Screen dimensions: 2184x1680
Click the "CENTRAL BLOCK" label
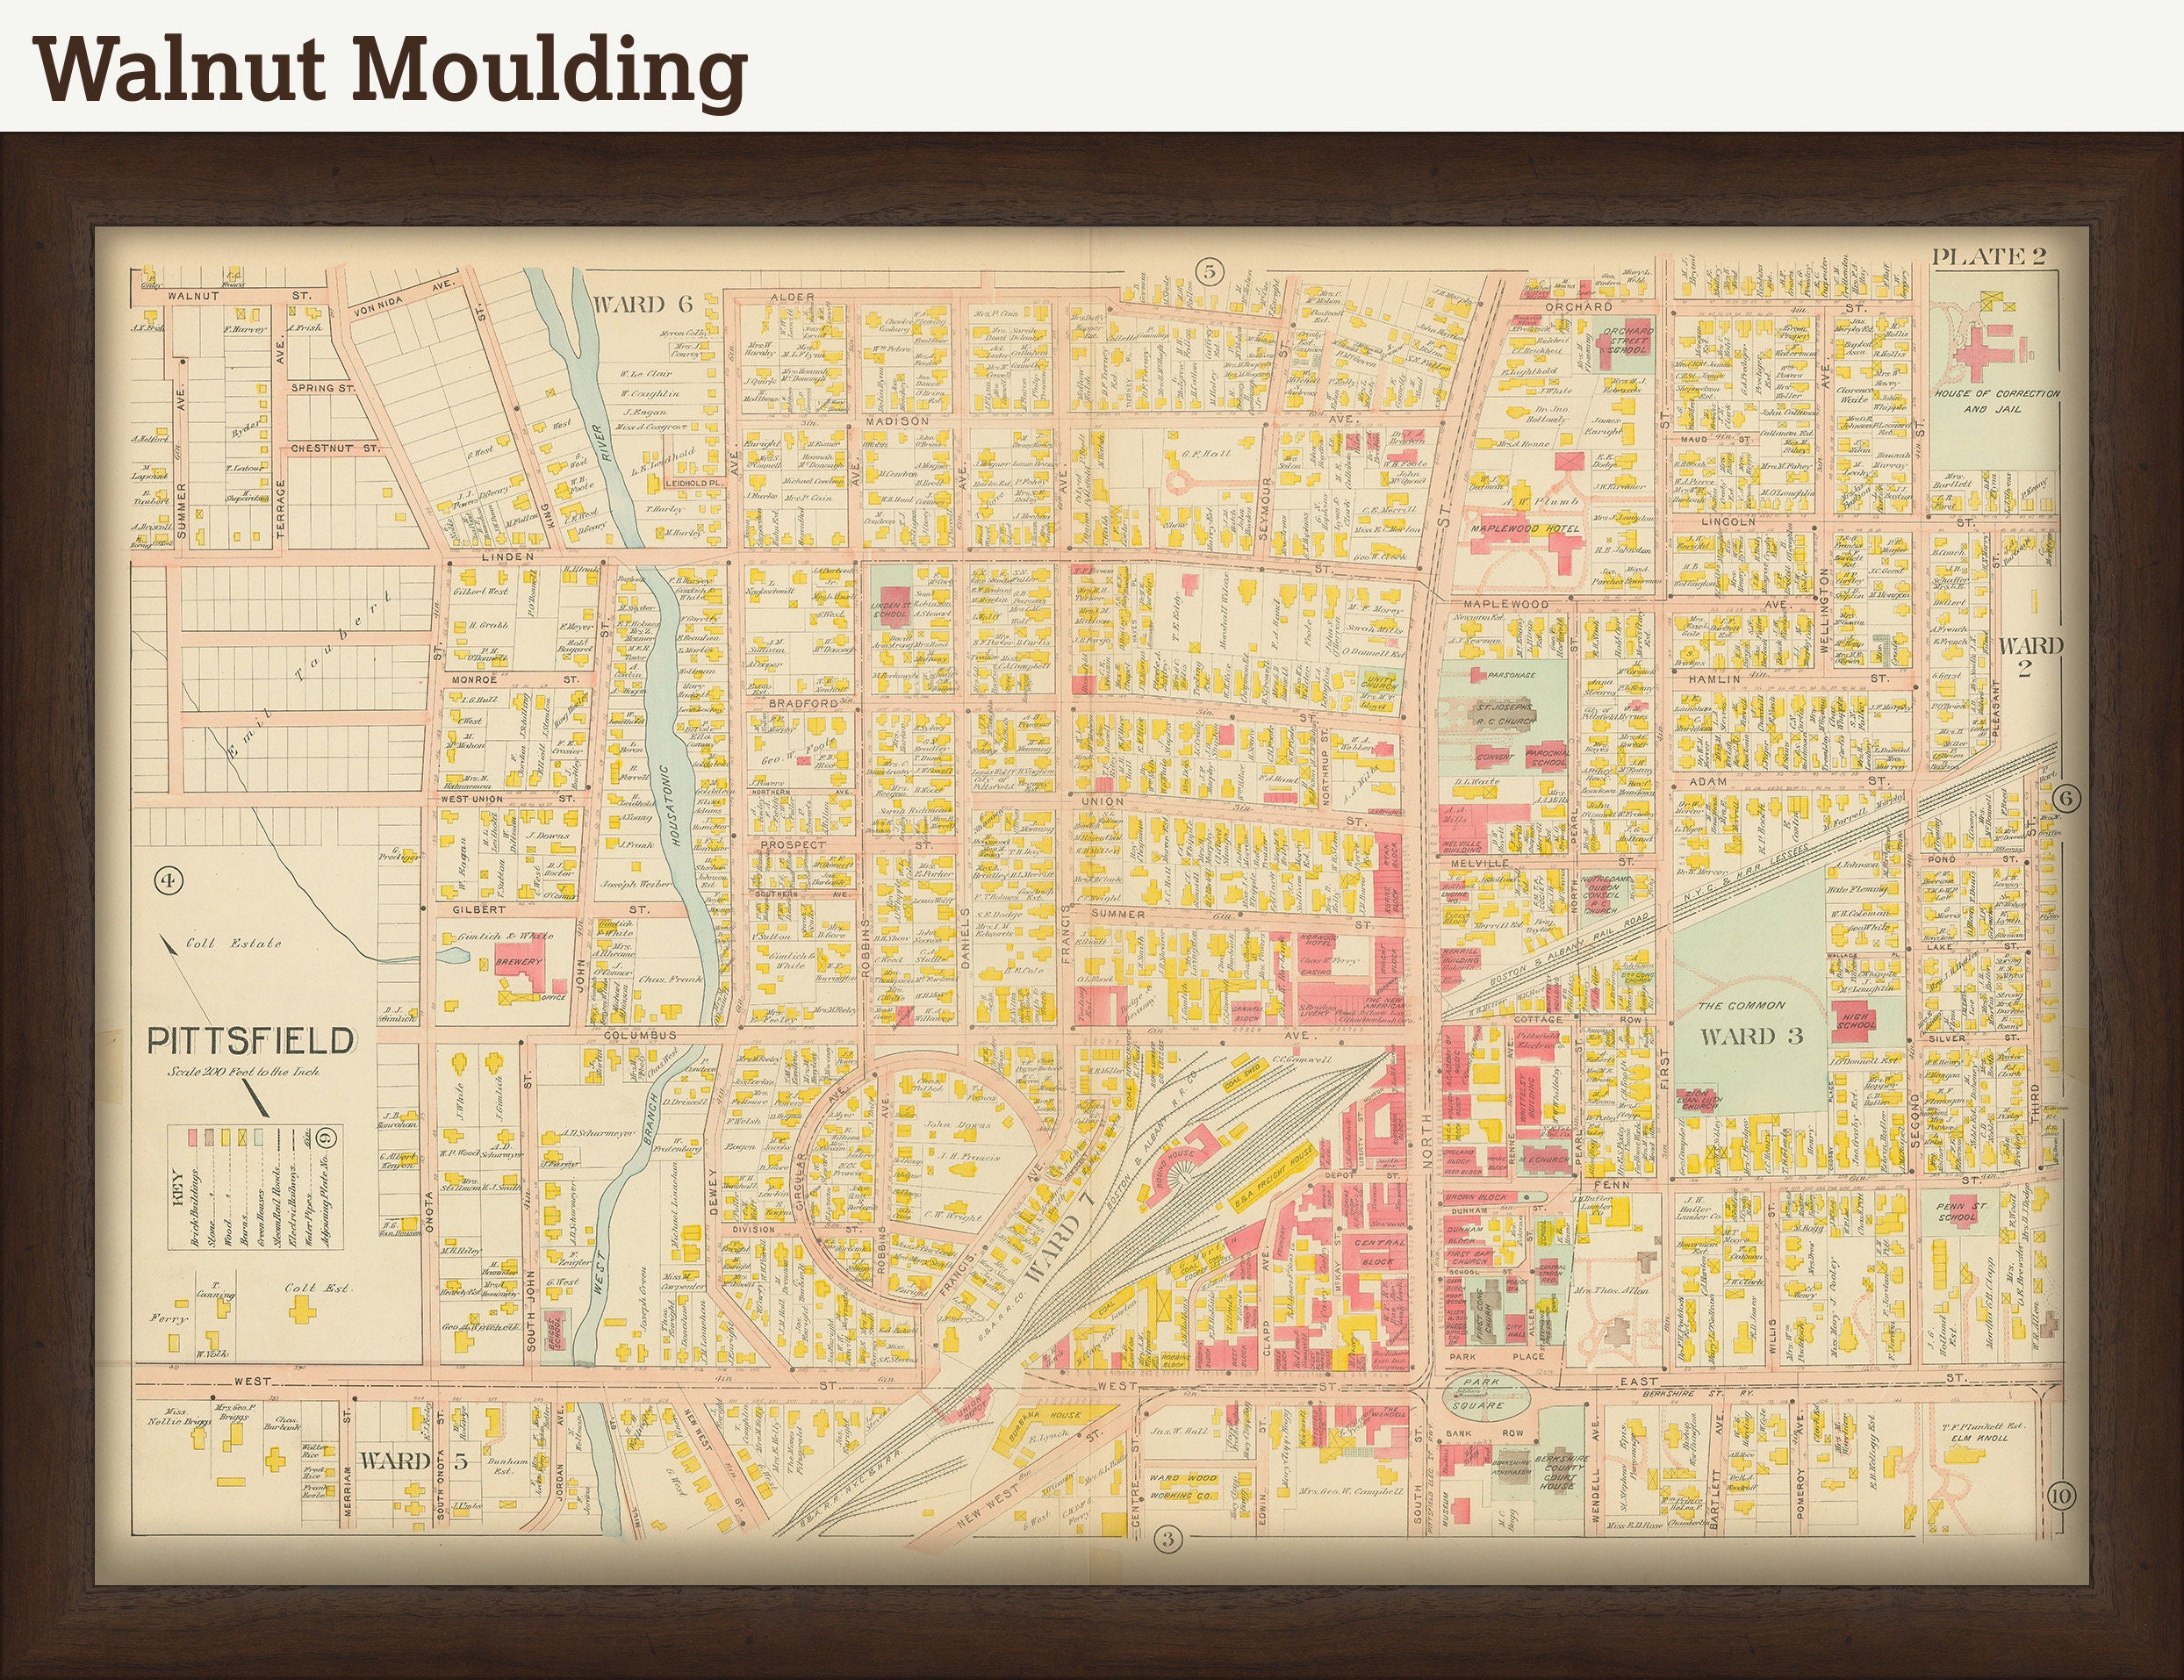point(1380,1252)
